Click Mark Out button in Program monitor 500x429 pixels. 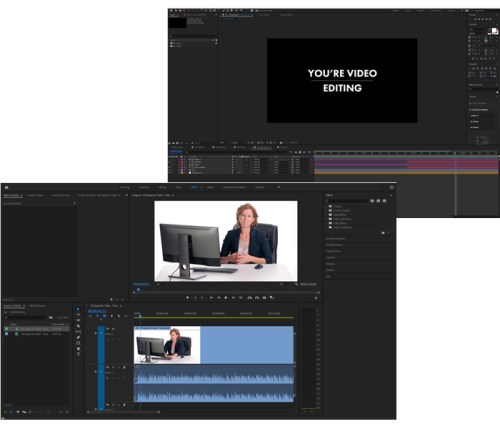[x=202, y=297]
